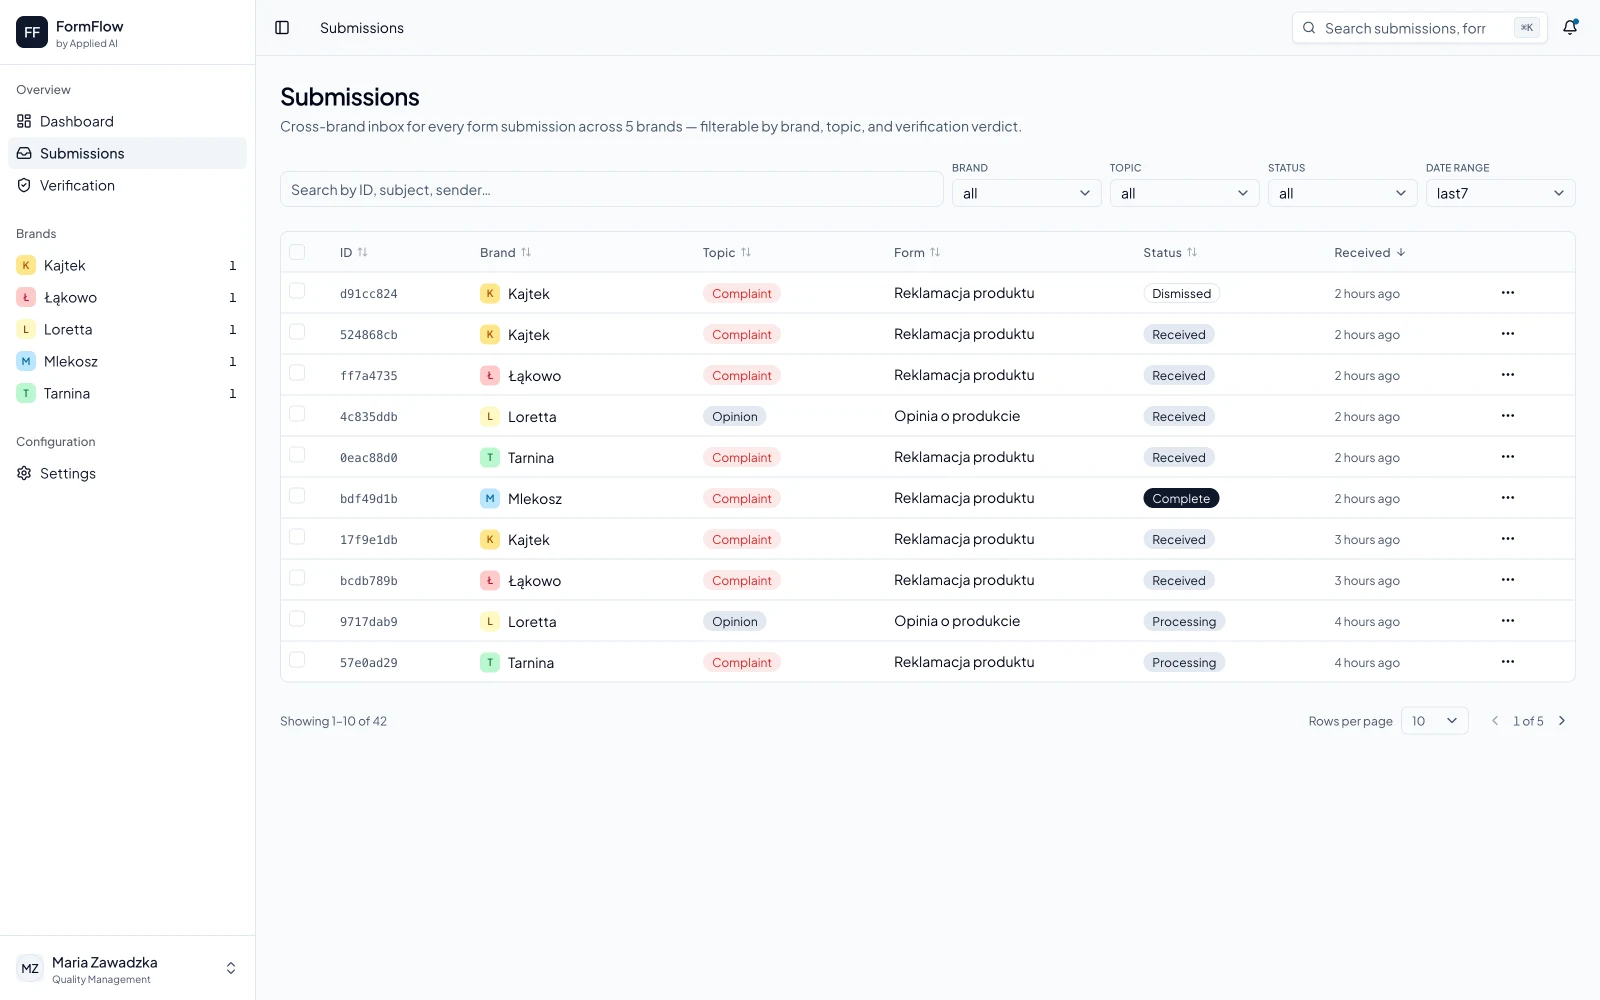Open row actions for 17f9e1db
This screenshot has width=1600, height=1000.
(x=1507, y=539)
